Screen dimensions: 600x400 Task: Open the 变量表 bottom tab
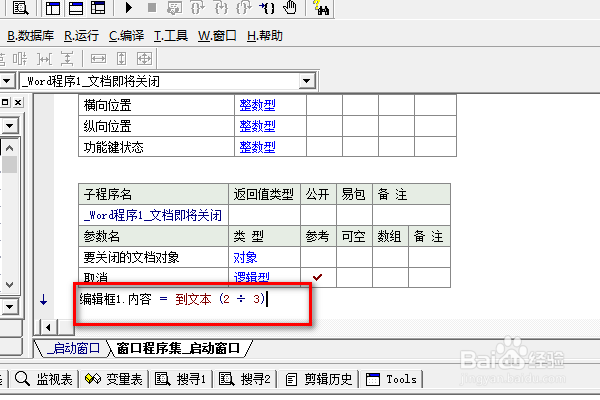pyautogui.click(x=114, y=379)
